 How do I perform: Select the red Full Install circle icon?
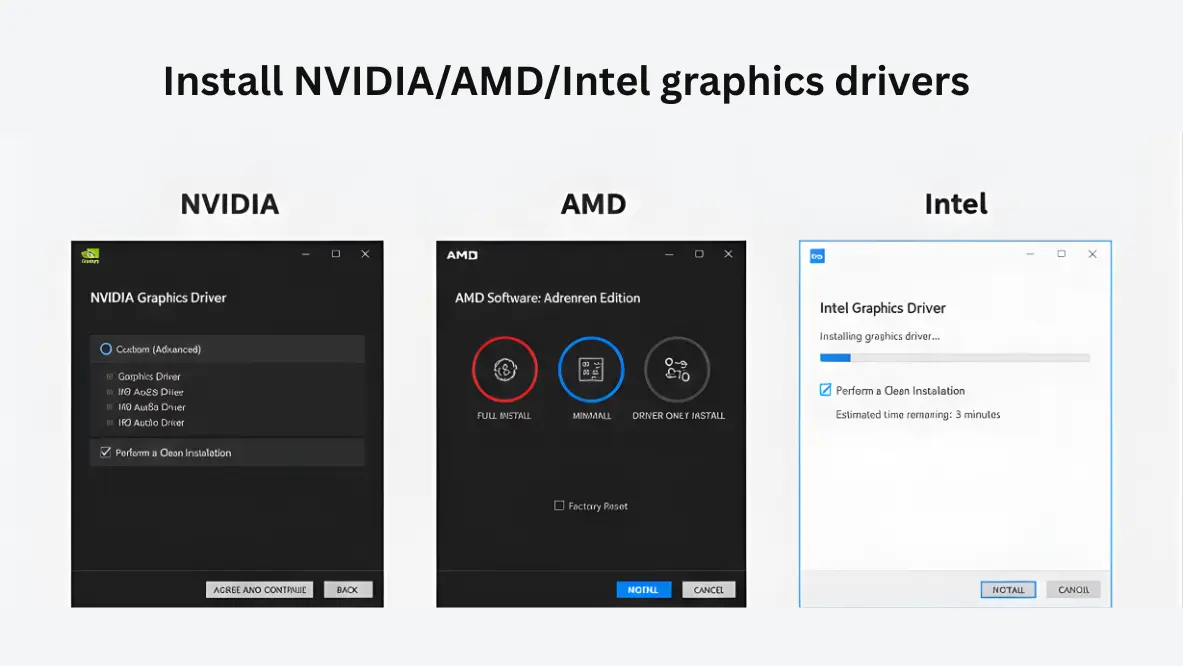[x=504, y=369]
